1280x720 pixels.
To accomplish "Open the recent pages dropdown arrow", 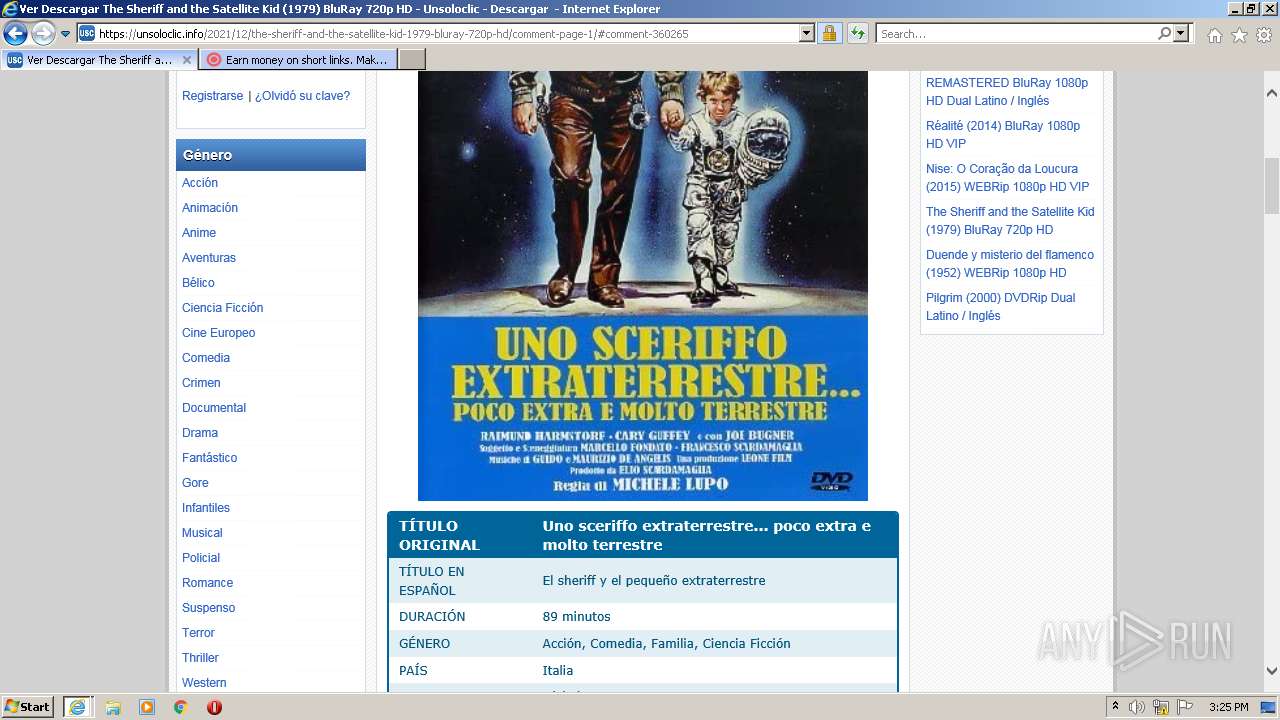I will (x=66, y=34).
